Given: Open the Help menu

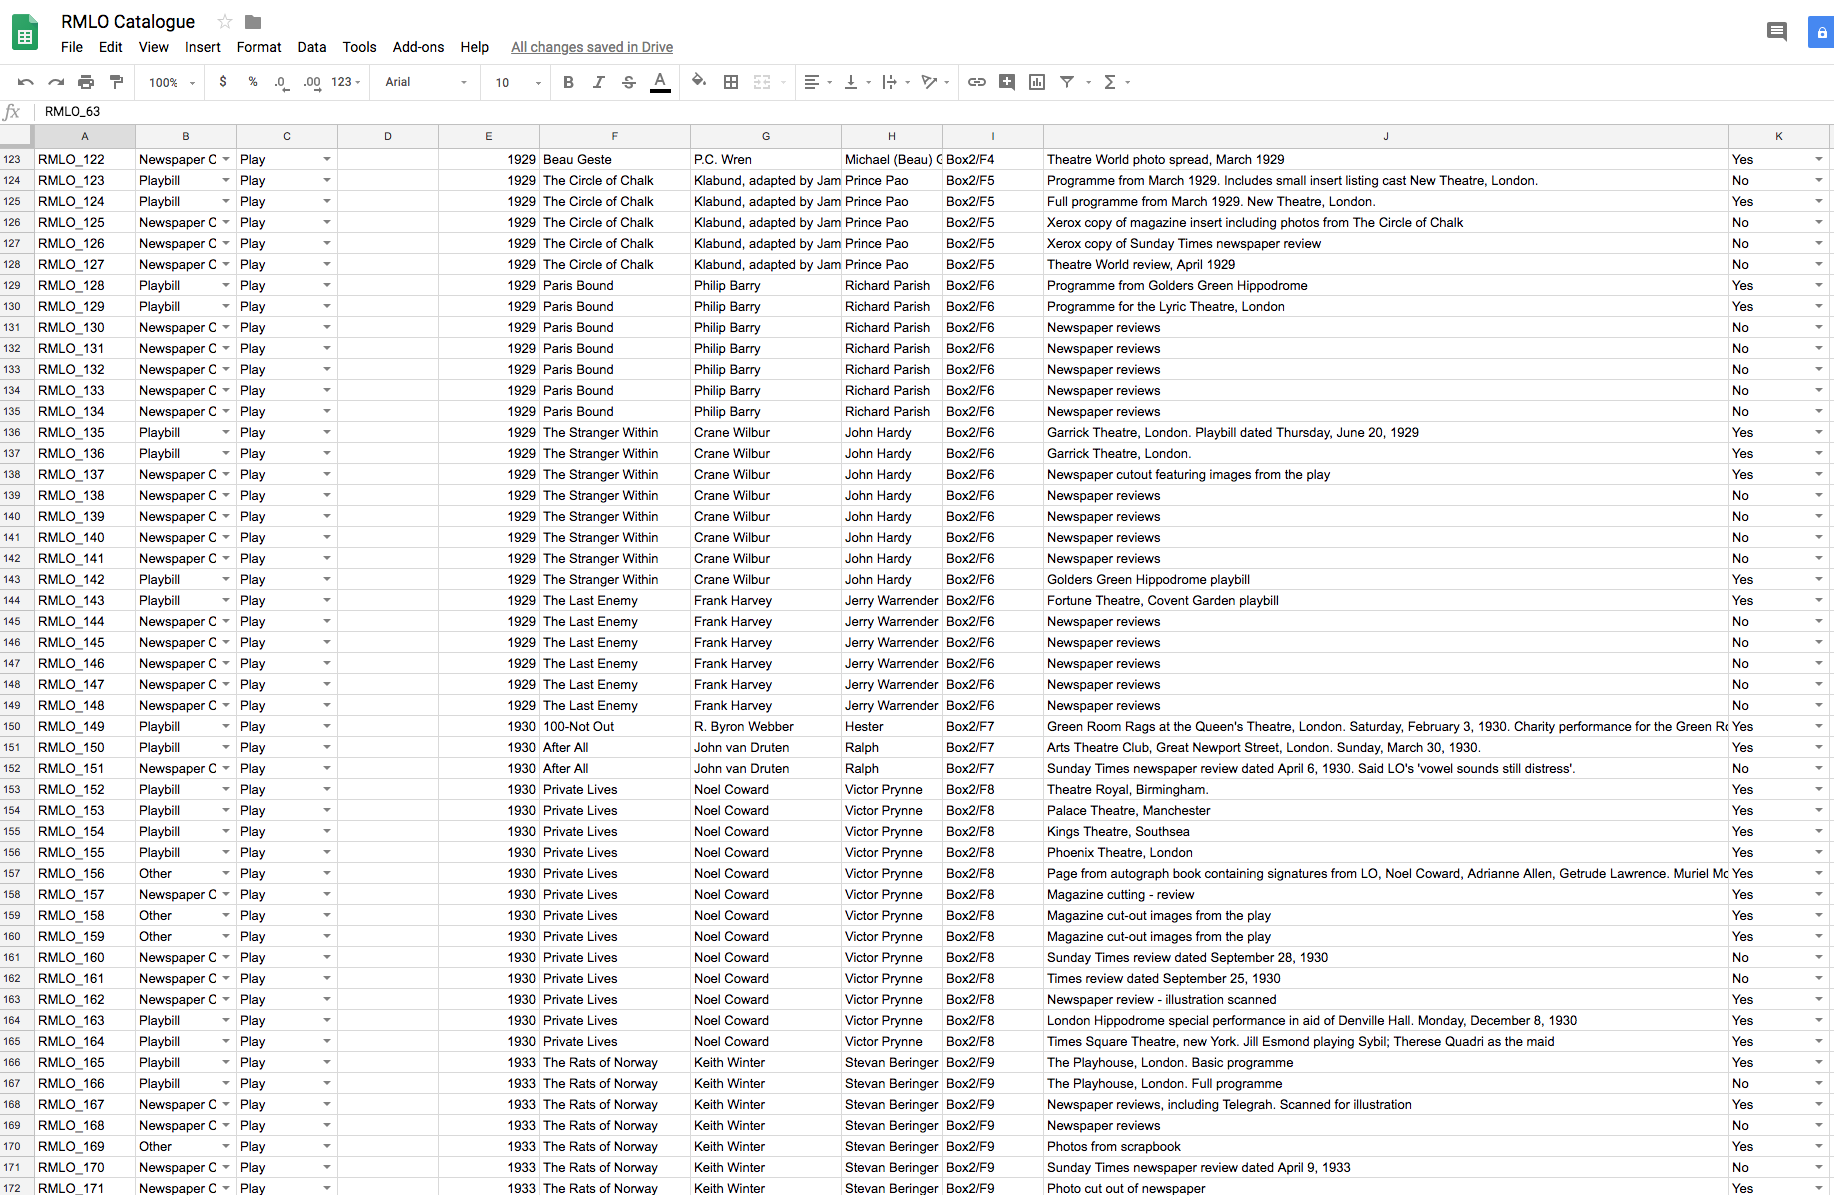Looking at the screenshot, I should [x=474, y=47].
